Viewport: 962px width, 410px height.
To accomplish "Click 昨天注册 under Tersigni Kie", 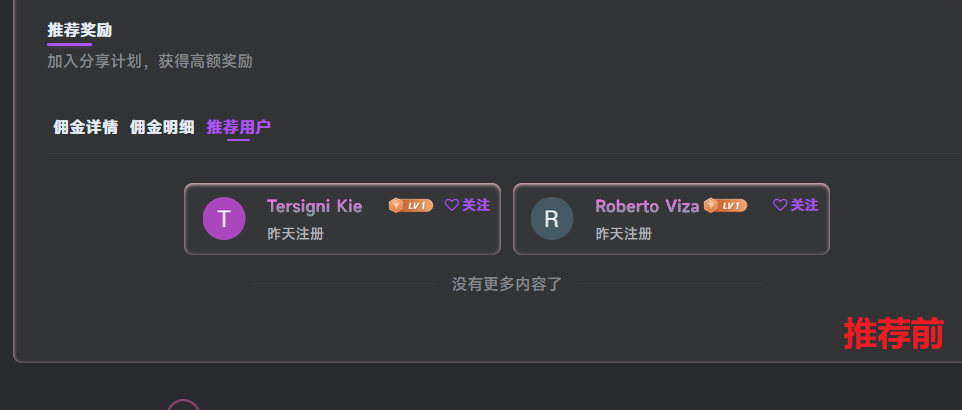I will pyautogui.click(x=295, y=234).
